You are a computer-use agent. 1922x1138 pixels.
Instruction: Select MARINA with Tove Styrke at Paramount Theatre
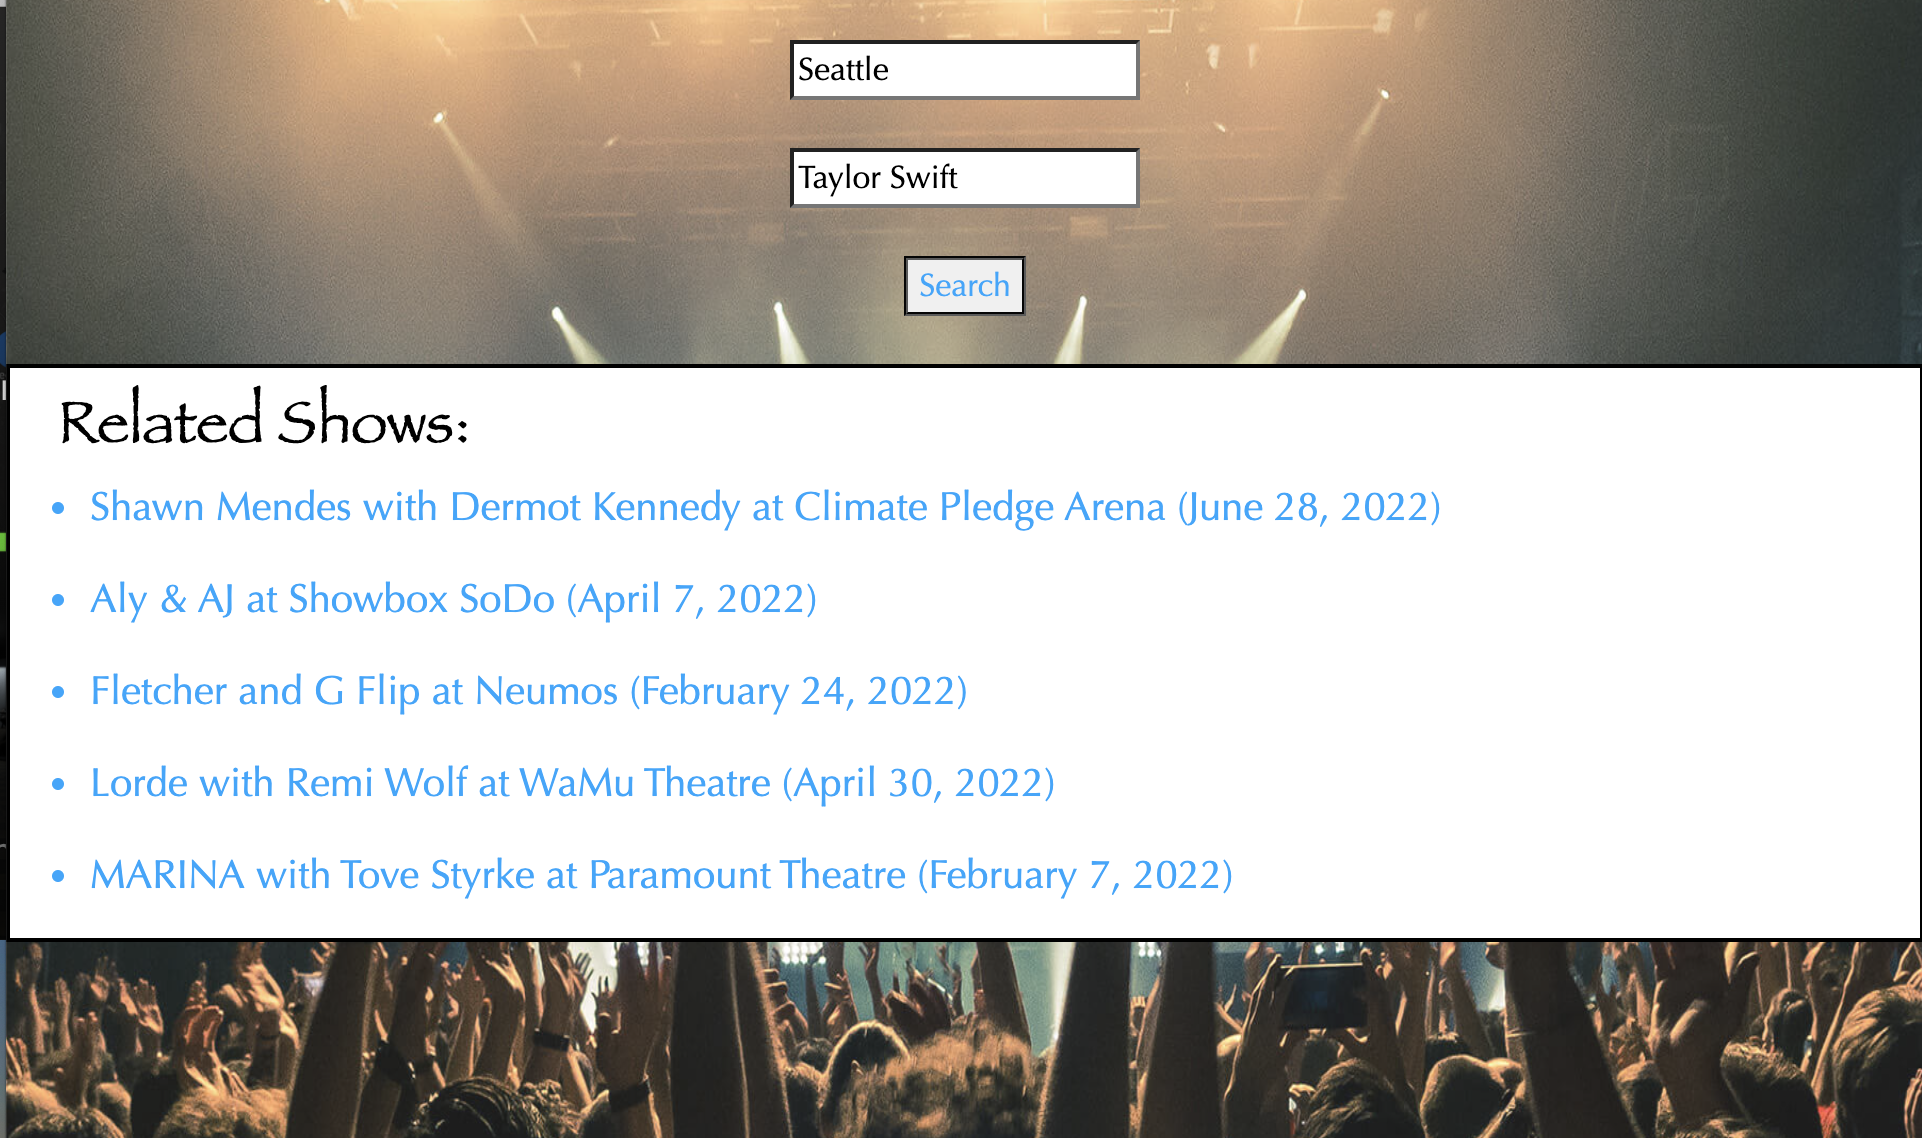tap(661, 875)
